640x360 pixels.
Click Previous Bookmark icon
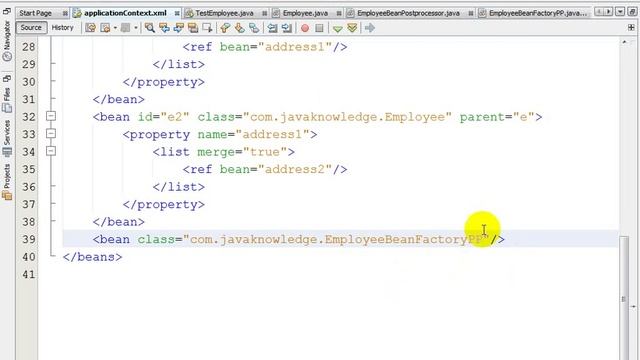225,28
